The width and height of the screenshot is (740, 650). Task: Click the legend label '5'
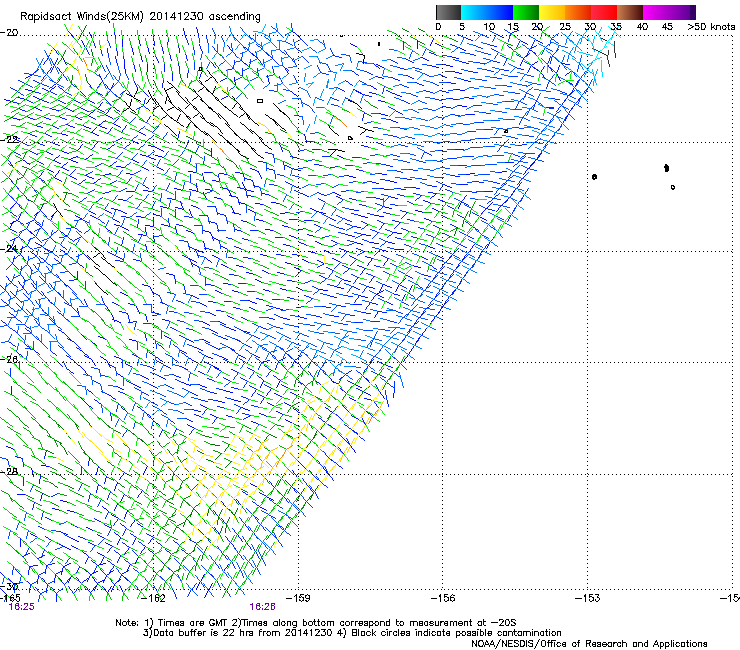click(462, 27)
